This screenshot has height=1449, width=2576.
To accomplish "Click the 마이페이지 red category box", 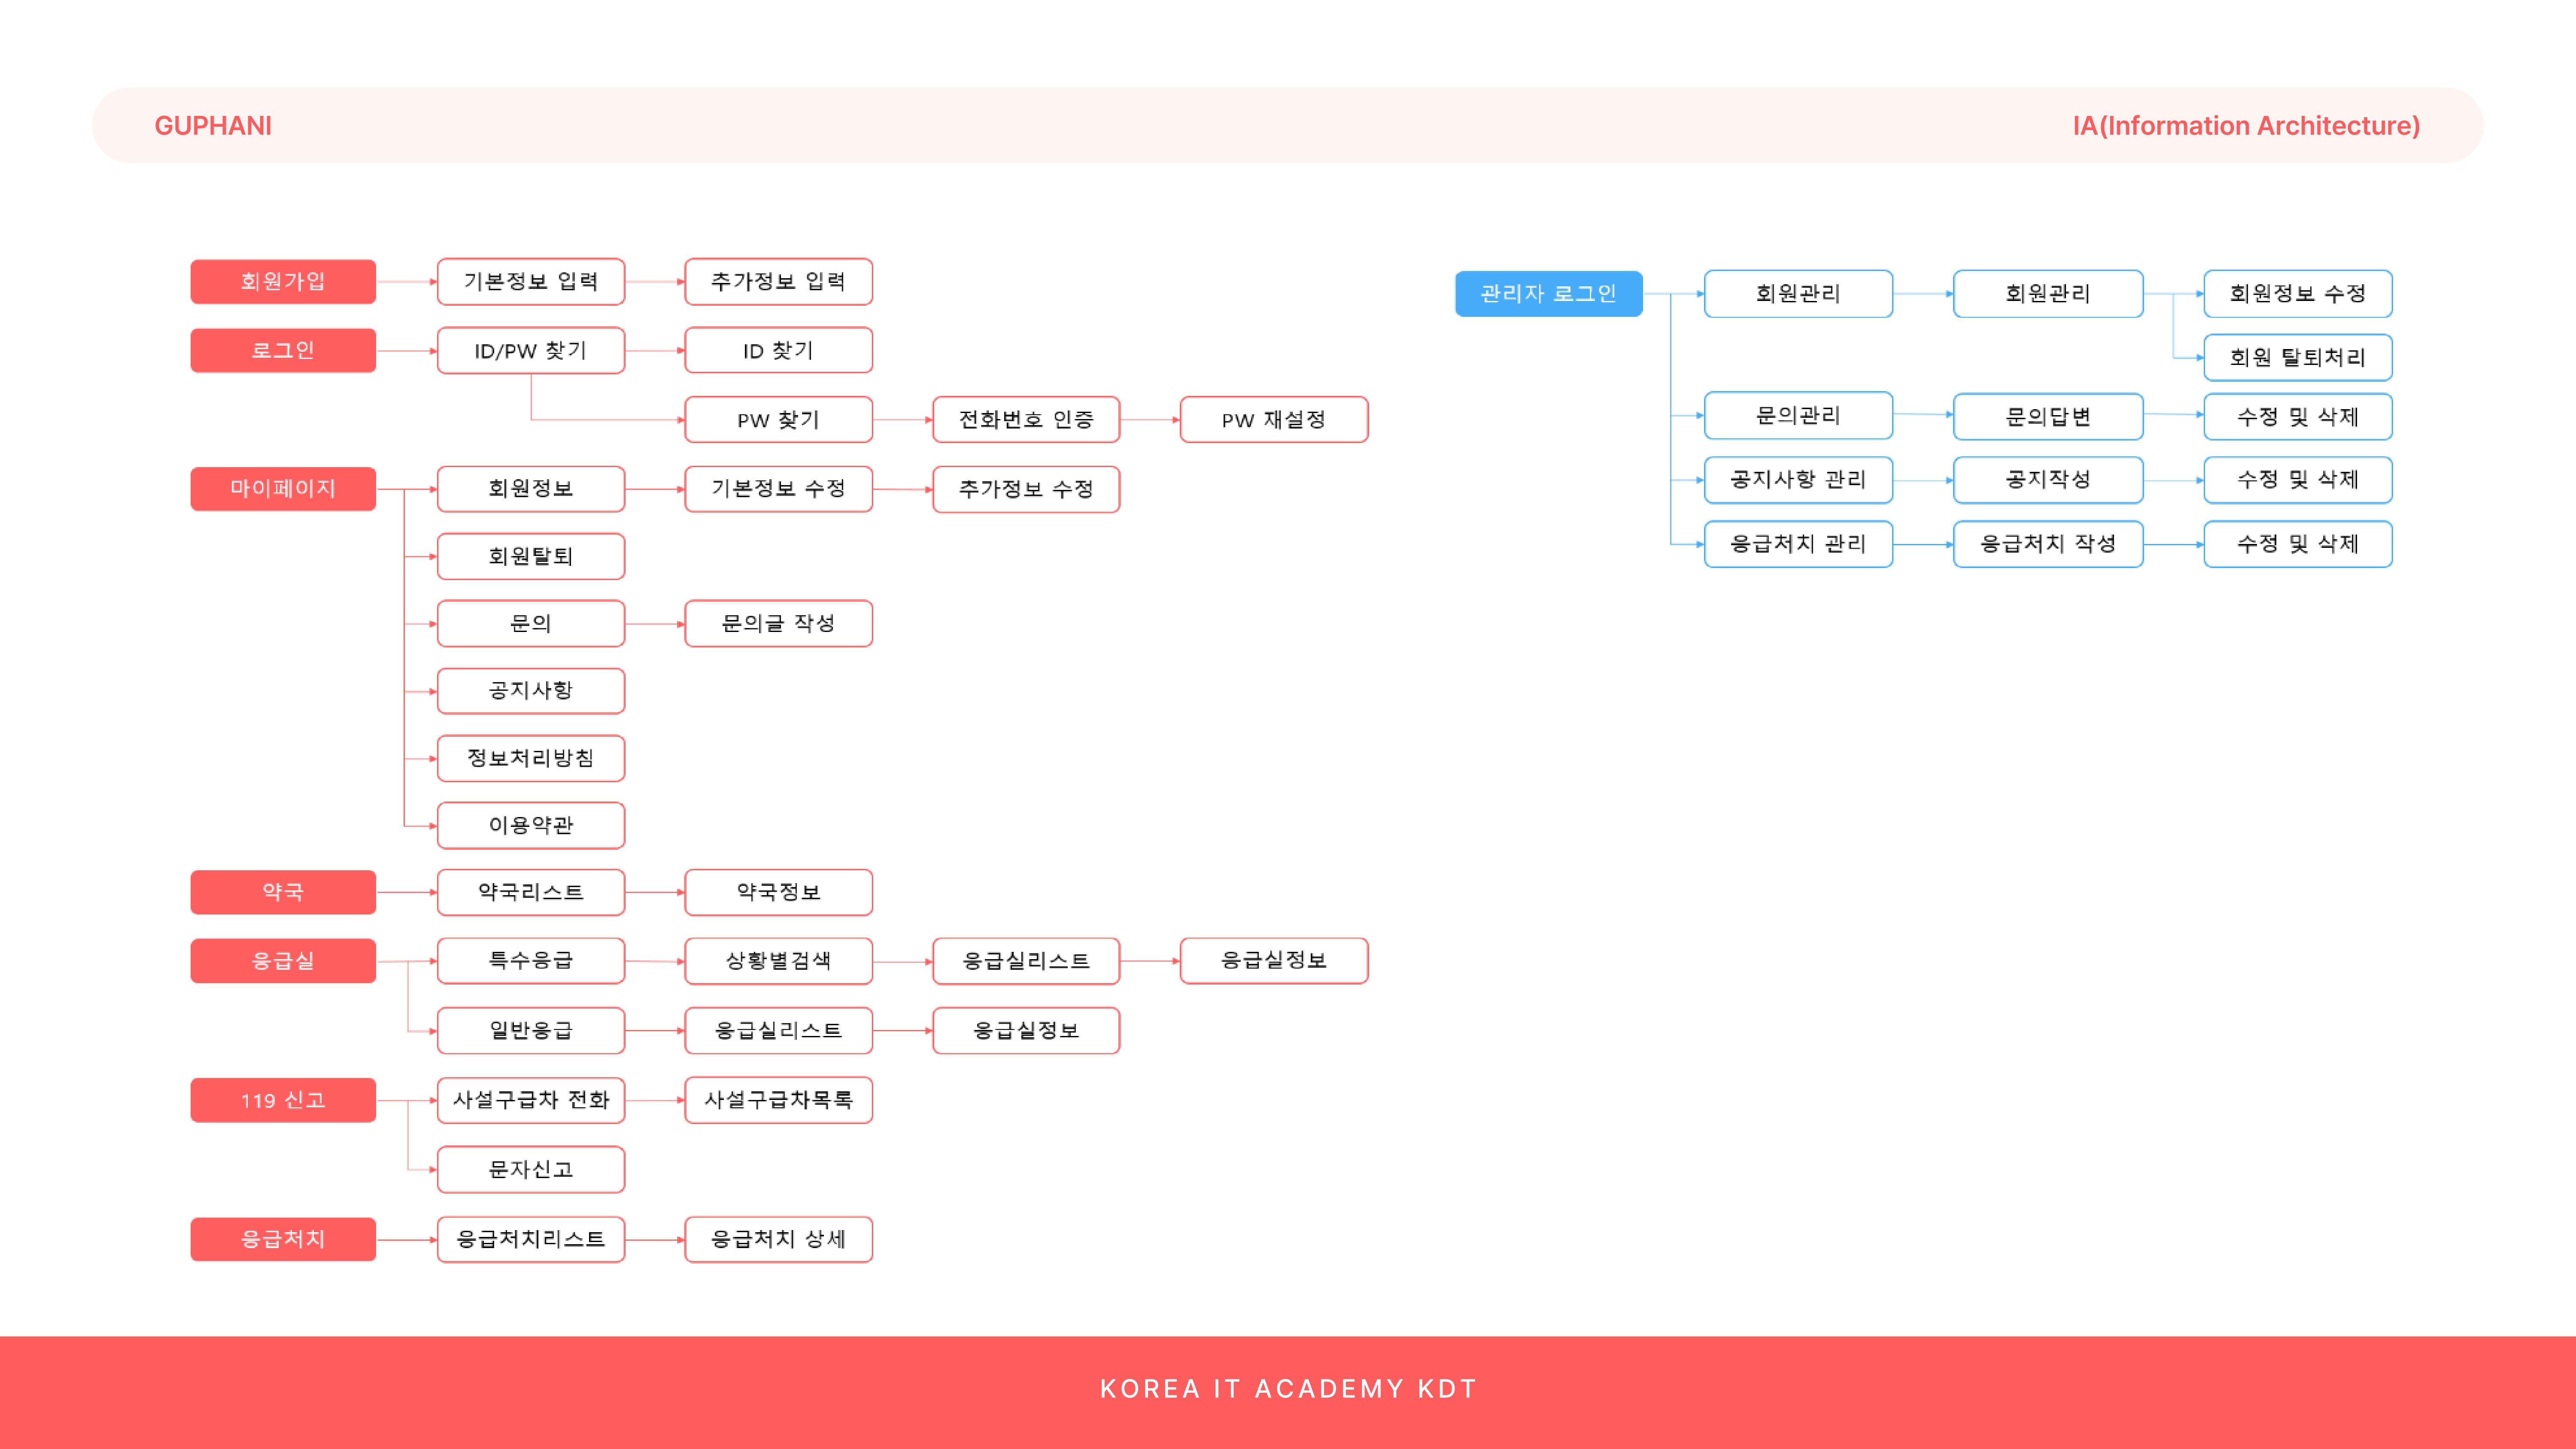I will 283,488.
